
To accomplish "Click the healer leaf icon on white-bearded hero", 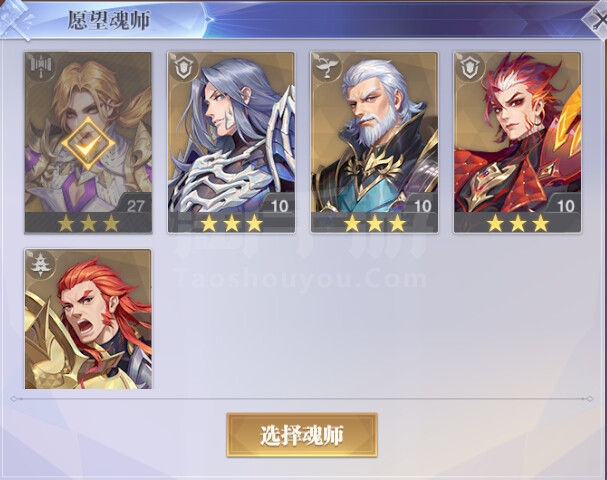I will (x=327, y=68).
